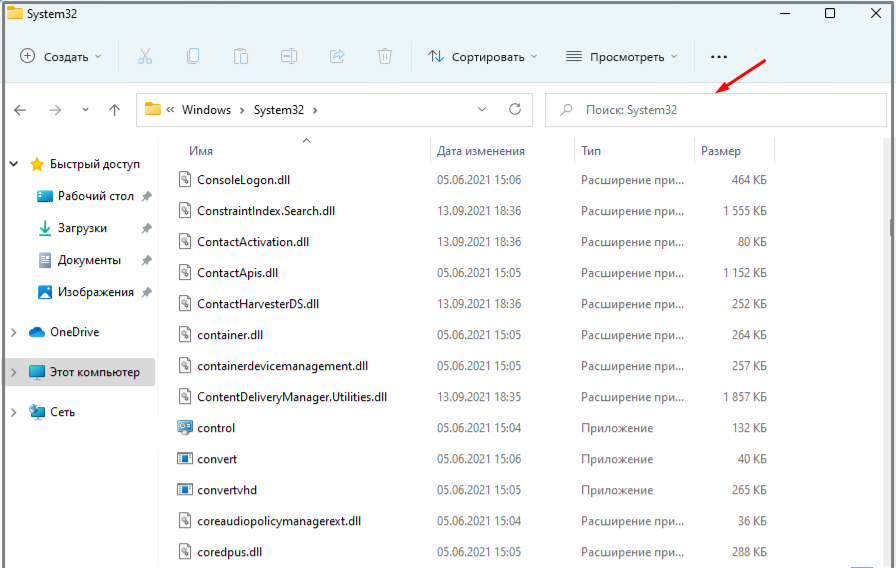Sort by Дата изменения column header
The image size is (896, 568).
click(x=481, y=151)
